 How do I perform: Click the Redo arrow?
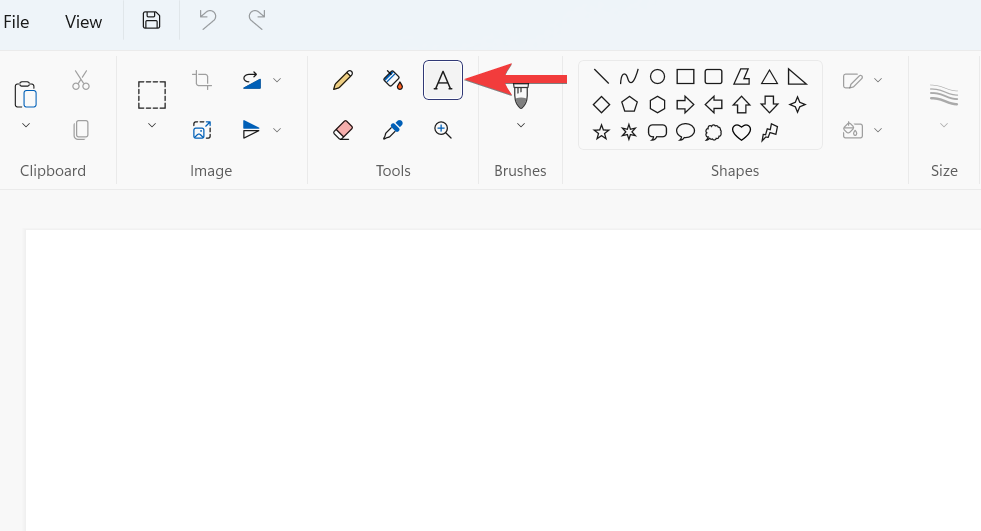[x=257, y=21]
